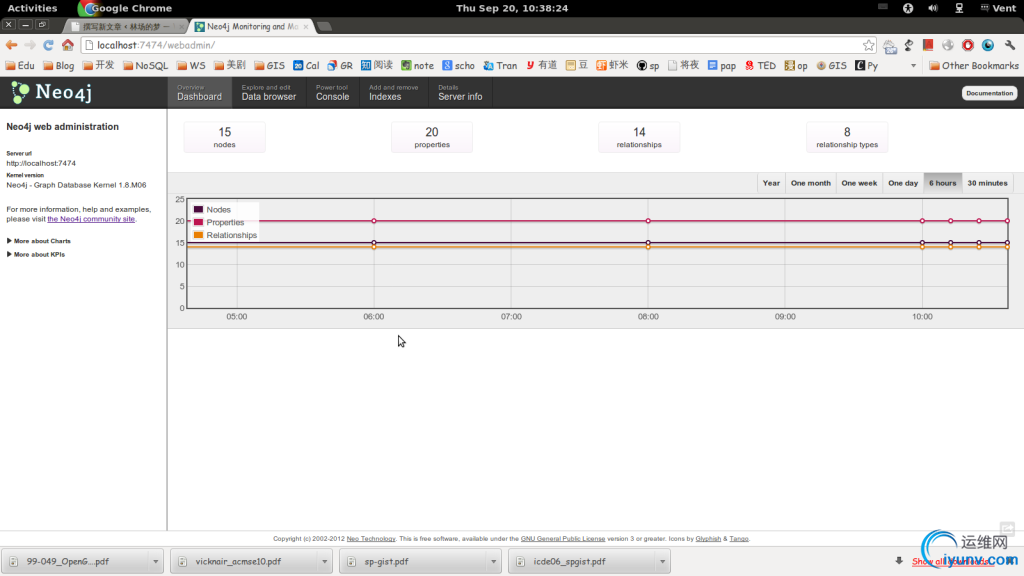The height and width of the screenshot is (576, 1024).
Task: Reload the page with refresh icon
Action: pos(48,45)
